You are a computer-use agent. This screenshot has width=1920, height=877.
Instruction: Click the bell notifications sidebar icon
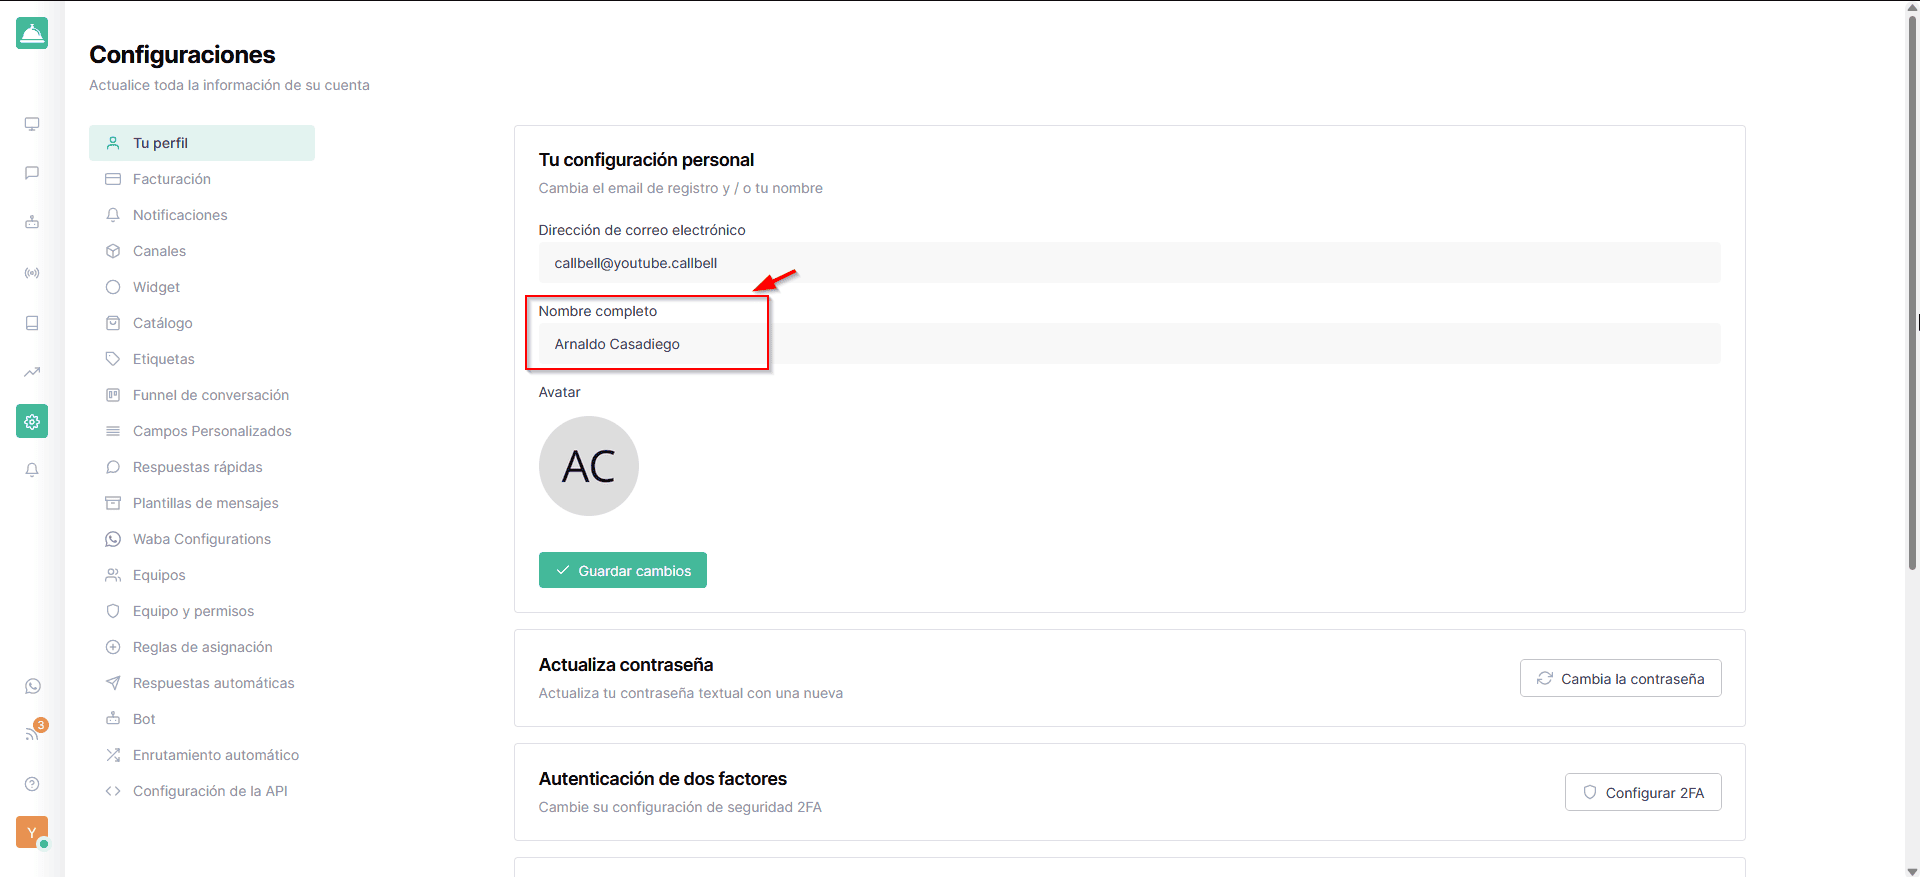(32, 470)
